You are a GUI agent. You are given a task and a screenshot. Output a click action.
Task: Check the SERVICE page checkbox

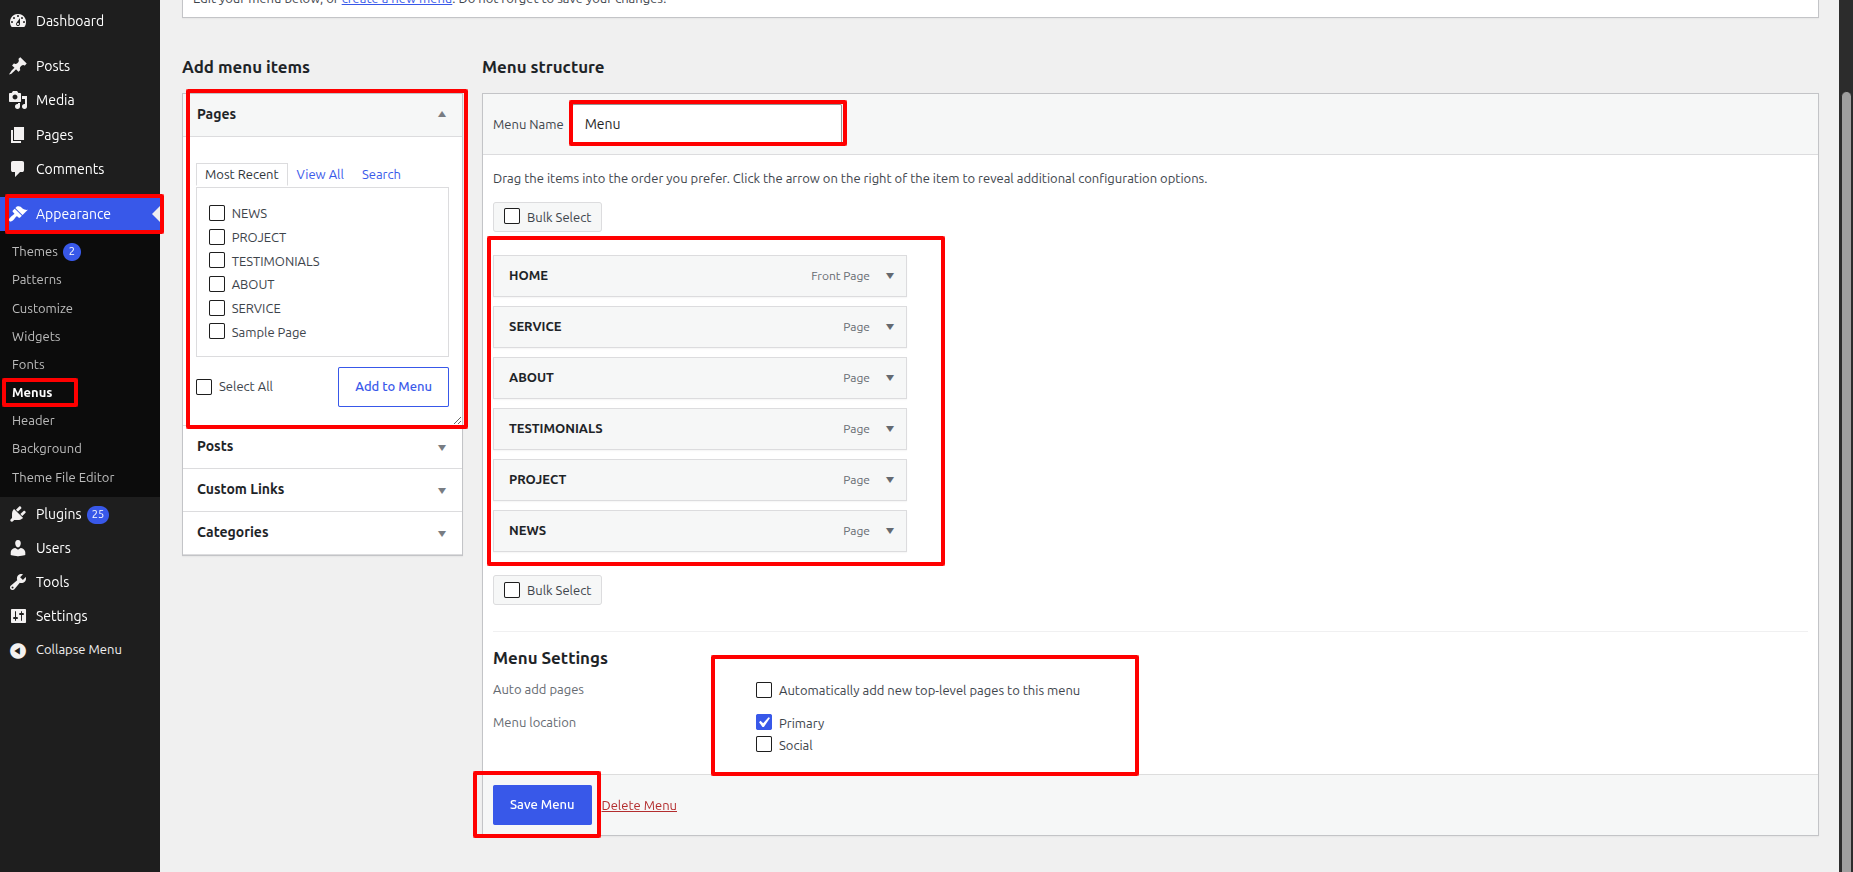217,308
